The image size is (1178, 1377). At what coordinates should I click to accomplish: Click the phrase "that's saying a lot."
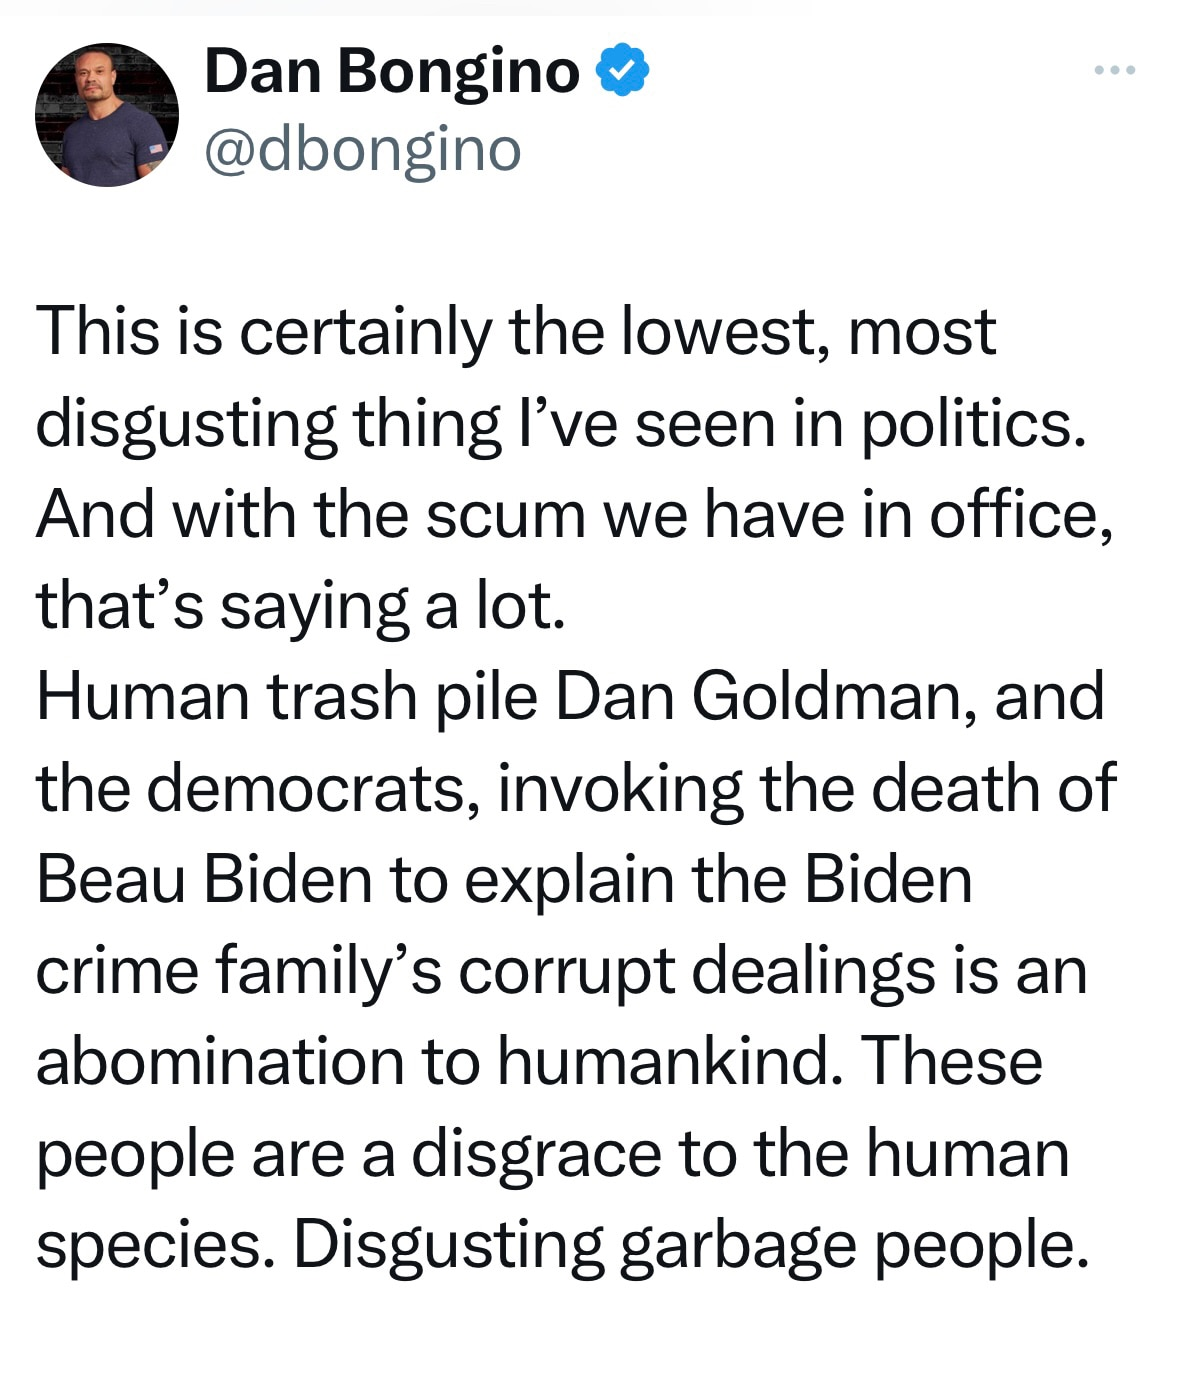point(301,605)
